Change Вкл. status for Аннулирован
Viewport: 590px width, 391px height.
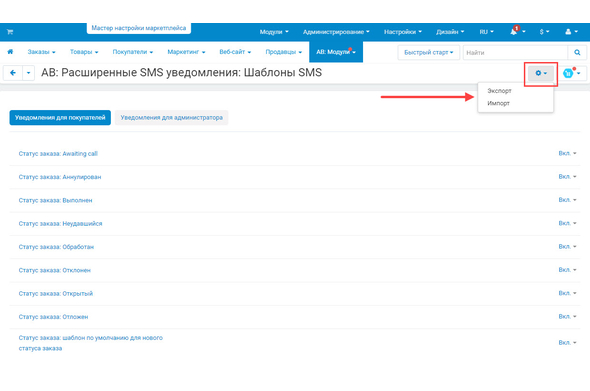567,176
